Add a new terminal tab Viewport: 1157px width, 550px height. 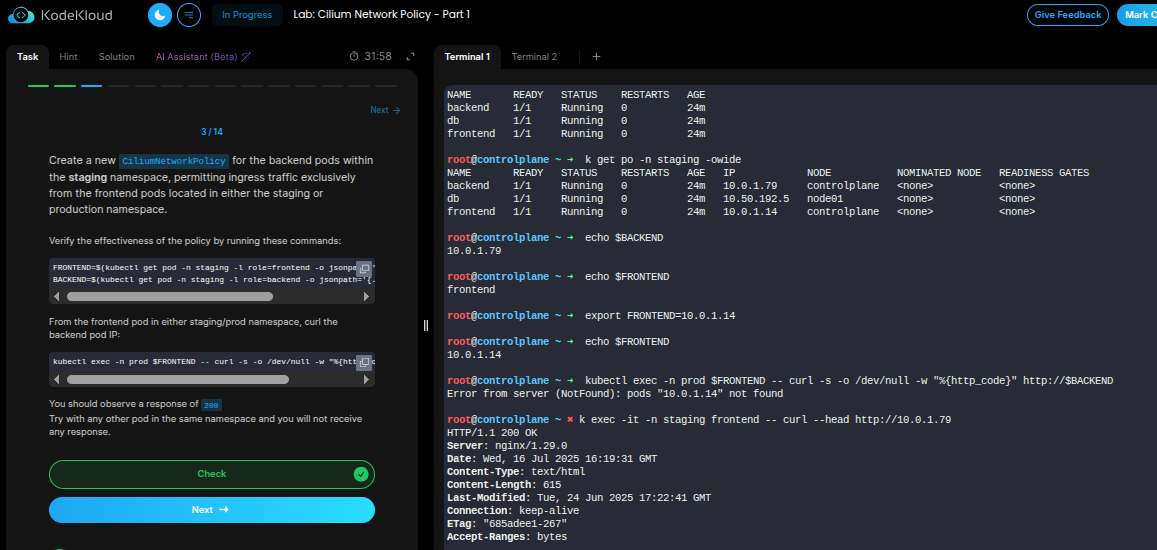596,57
